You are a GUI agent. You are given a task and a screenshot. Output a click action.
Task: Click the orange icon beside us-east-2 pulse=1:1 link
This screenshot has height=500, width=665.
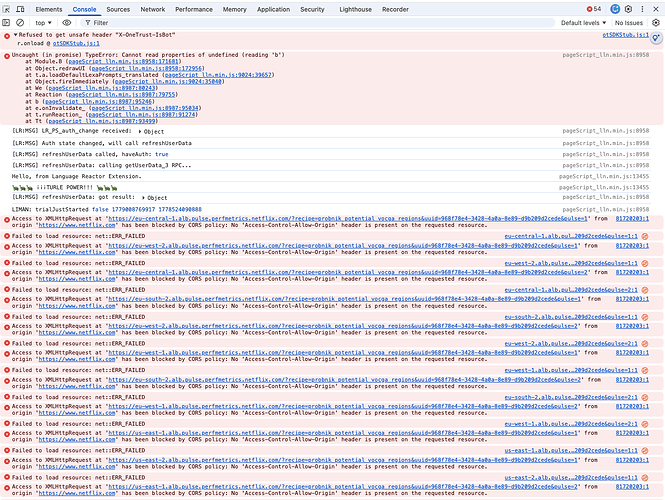(x=645, y=478)
